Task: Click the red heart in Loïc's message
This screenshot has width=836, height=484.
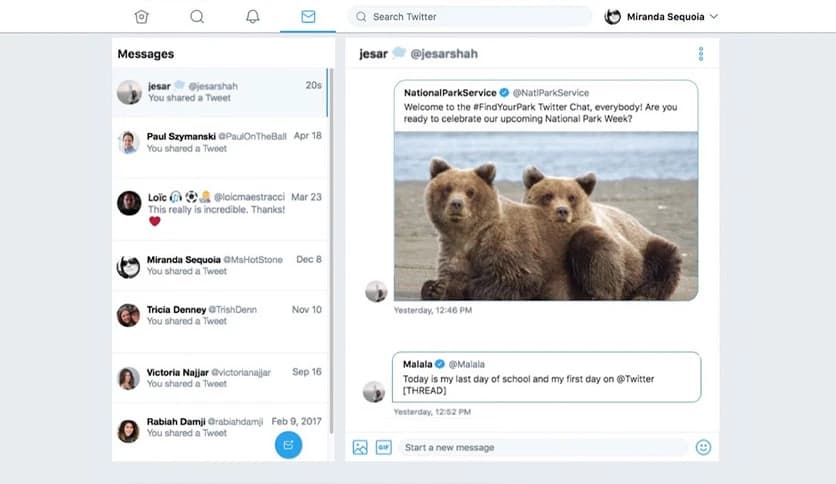Action: coord(155,221)
